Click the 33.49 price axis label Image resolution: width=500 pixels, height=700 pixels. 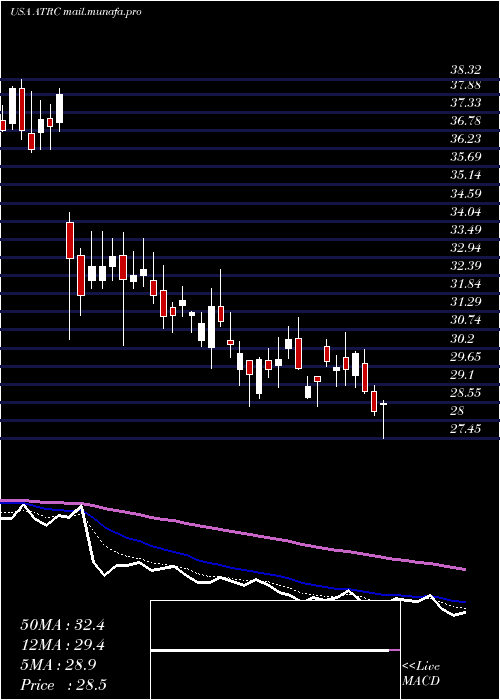(x=465, y=230)
